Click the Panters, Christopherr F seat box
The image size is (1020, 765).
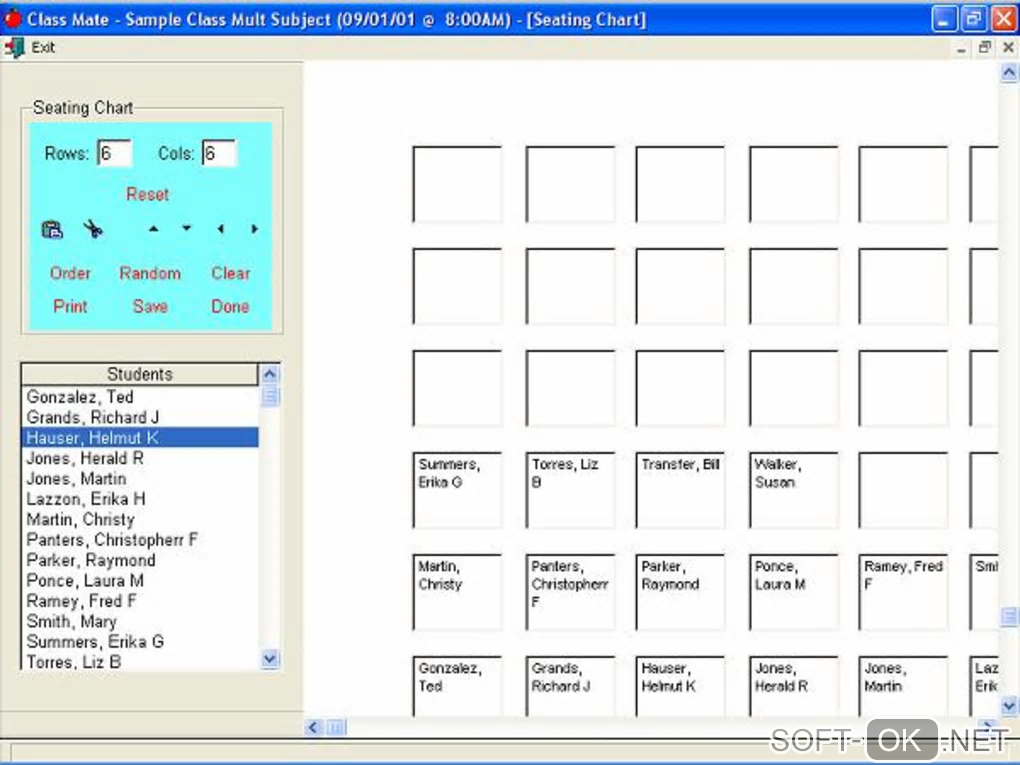click(570, 593)
